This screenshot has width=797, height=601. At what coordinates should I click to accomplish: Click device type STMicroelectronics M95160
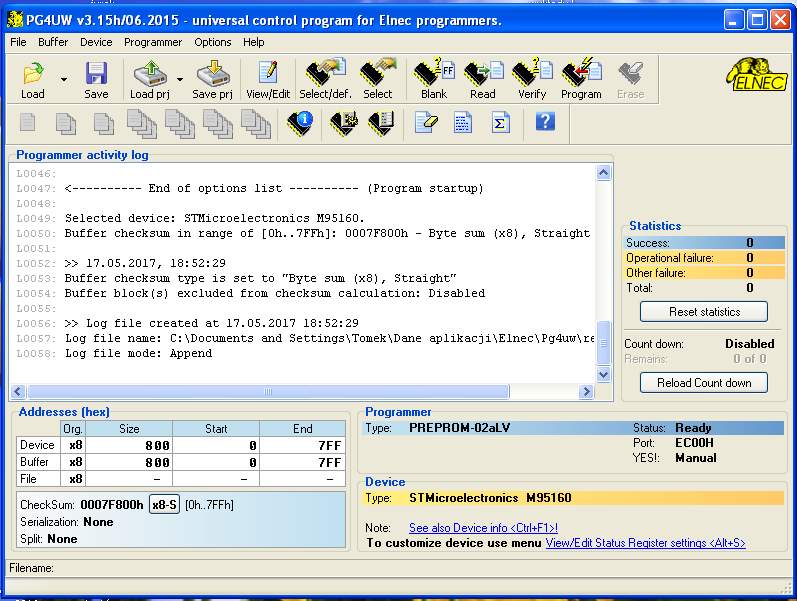tap(490, 498)
